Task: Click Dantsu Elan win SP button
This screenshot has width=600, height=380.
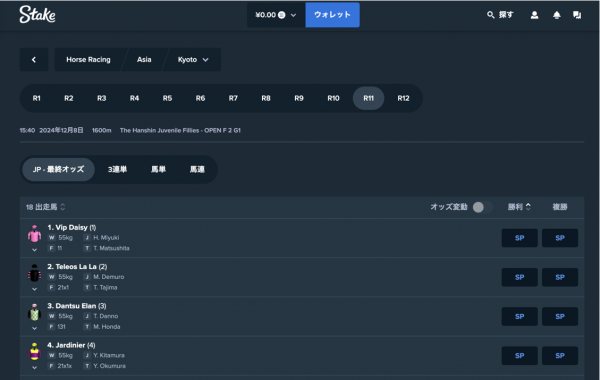Action: click(x=520, y=316)
